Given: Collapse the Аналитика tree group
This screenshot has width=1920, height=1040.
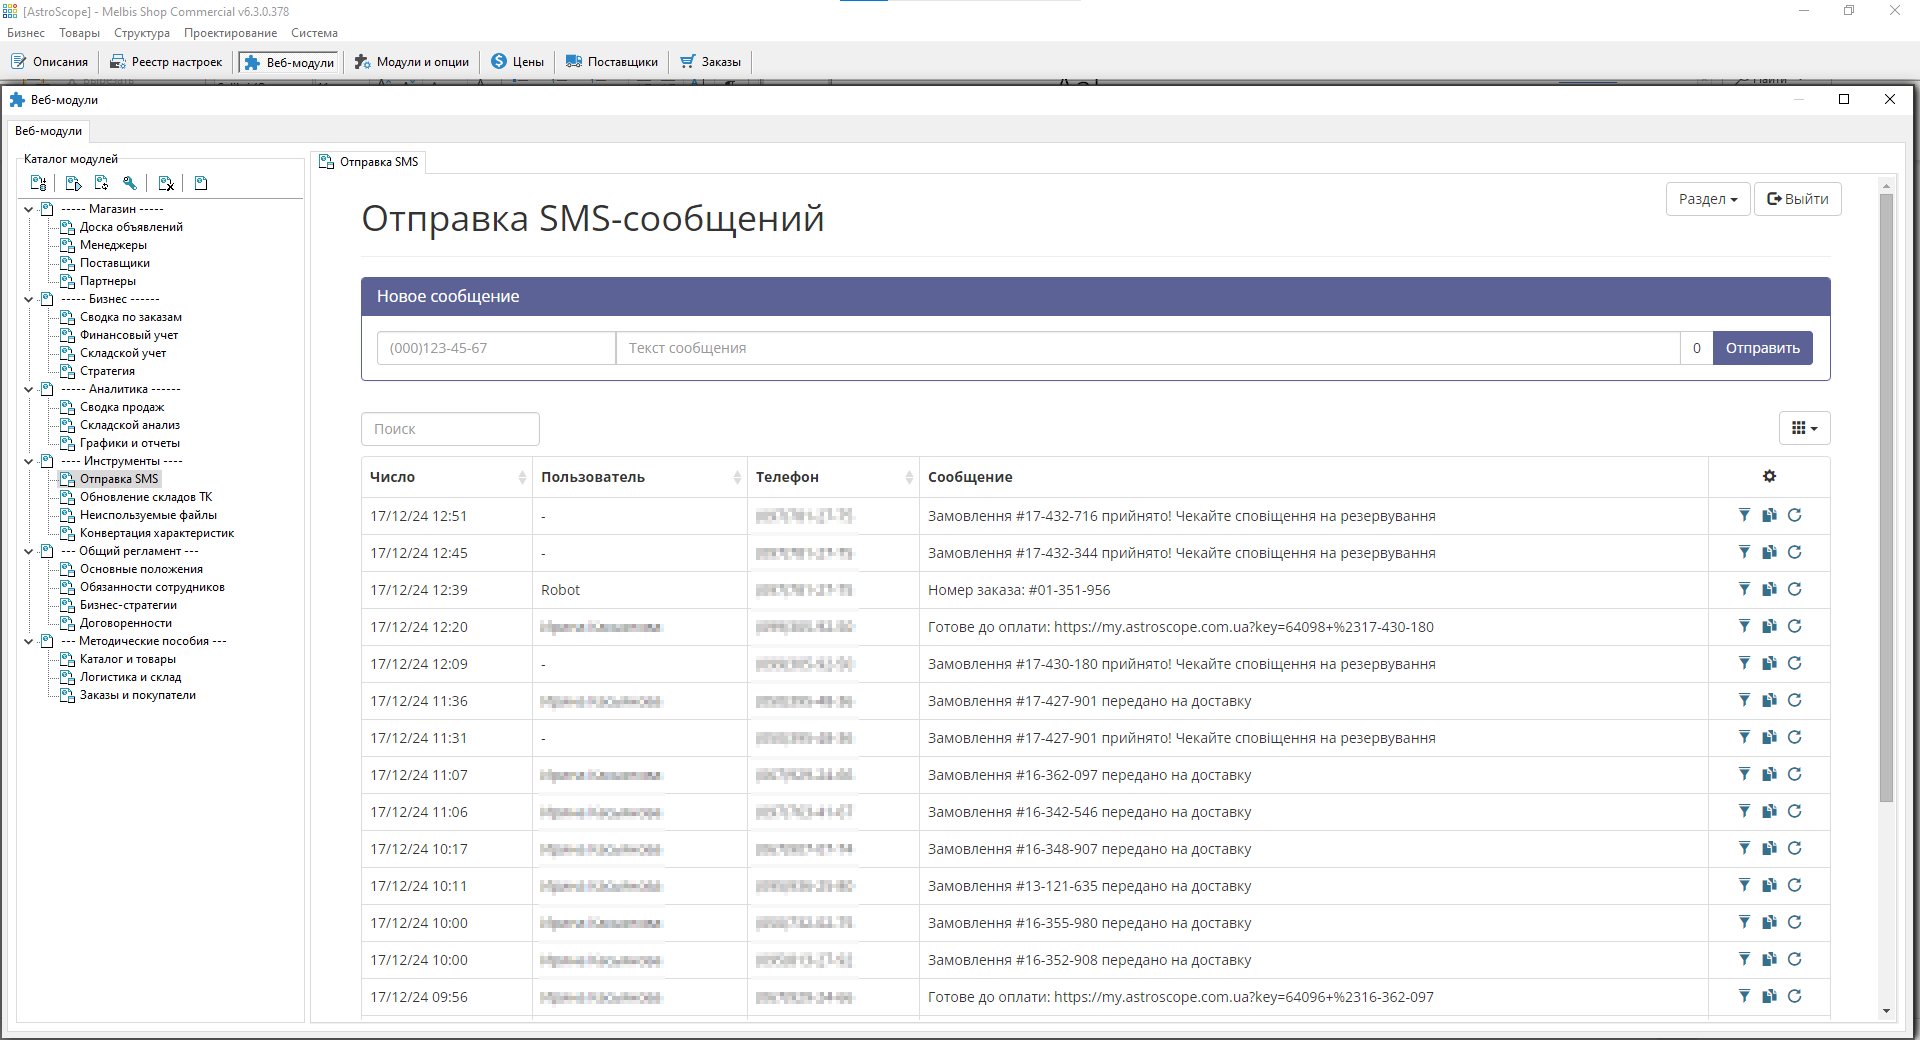Looking at the screenshot, I should [28, 389].
